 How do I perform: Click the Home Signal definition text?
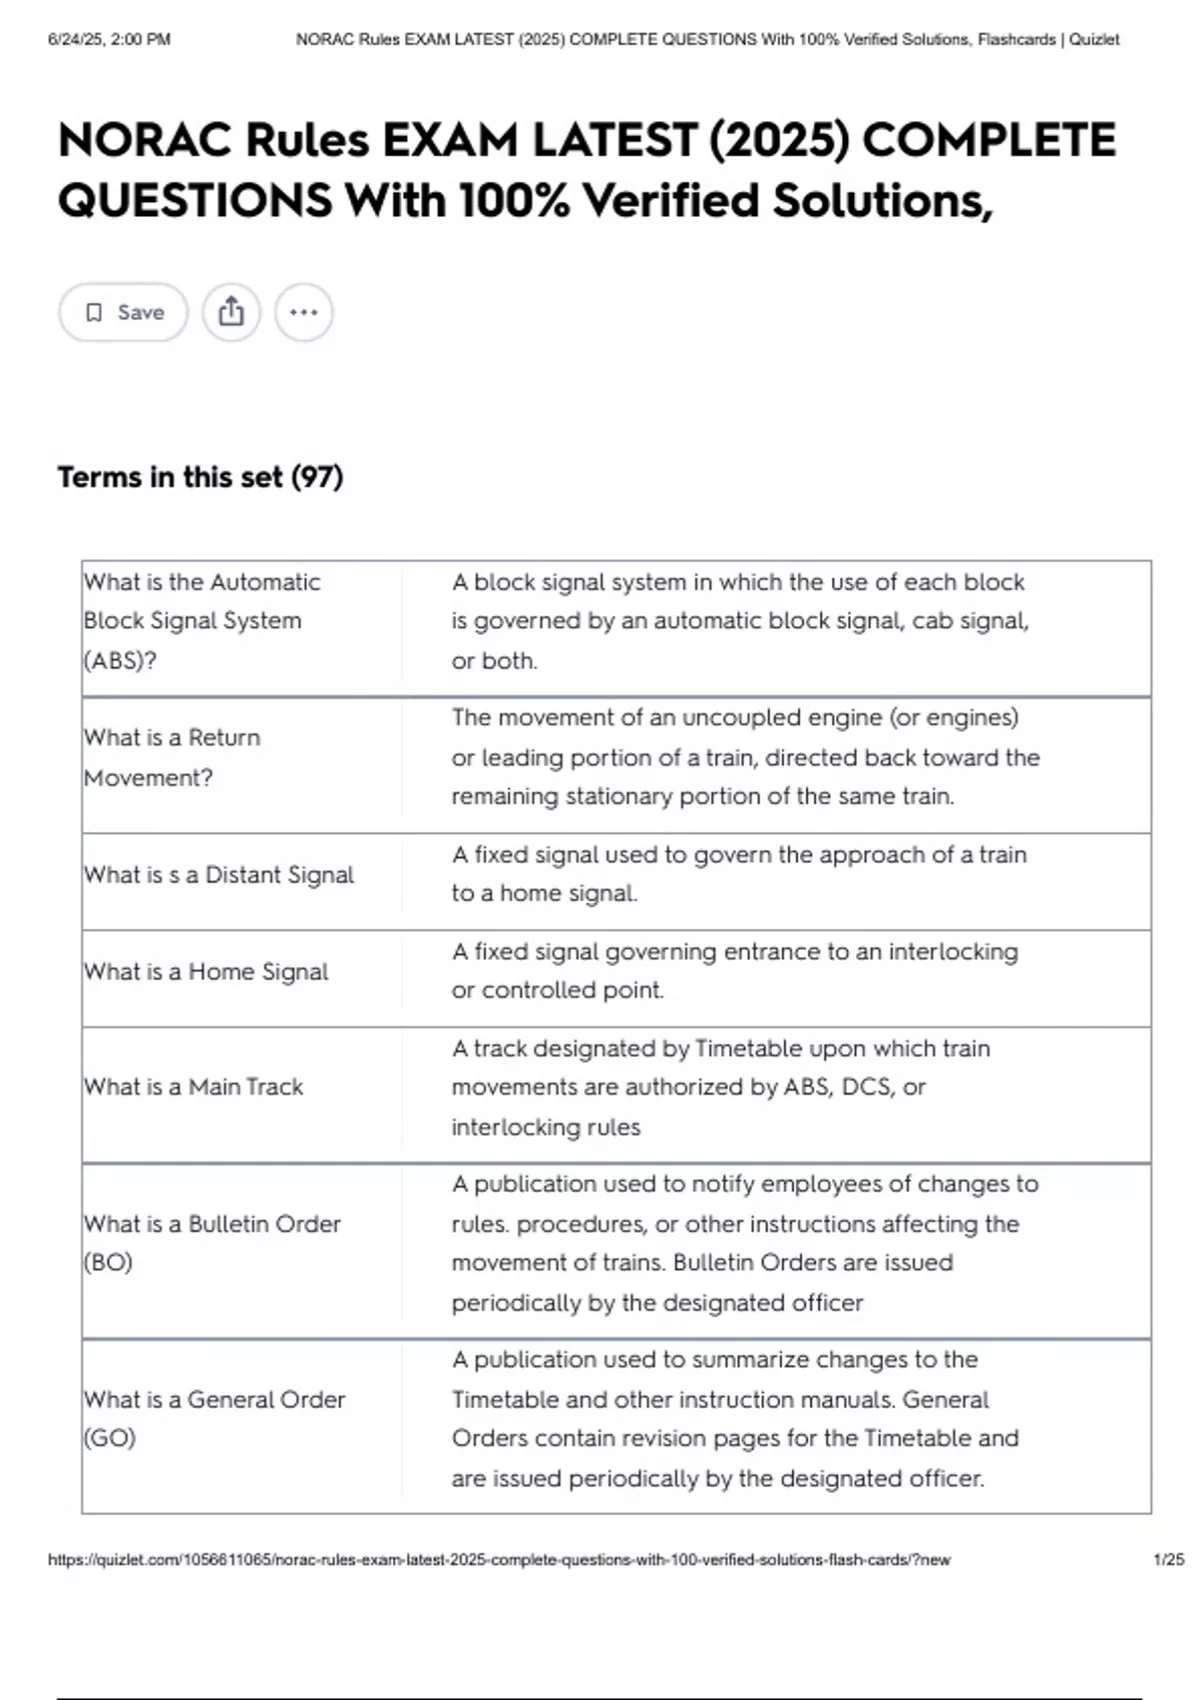coord(735,971)
